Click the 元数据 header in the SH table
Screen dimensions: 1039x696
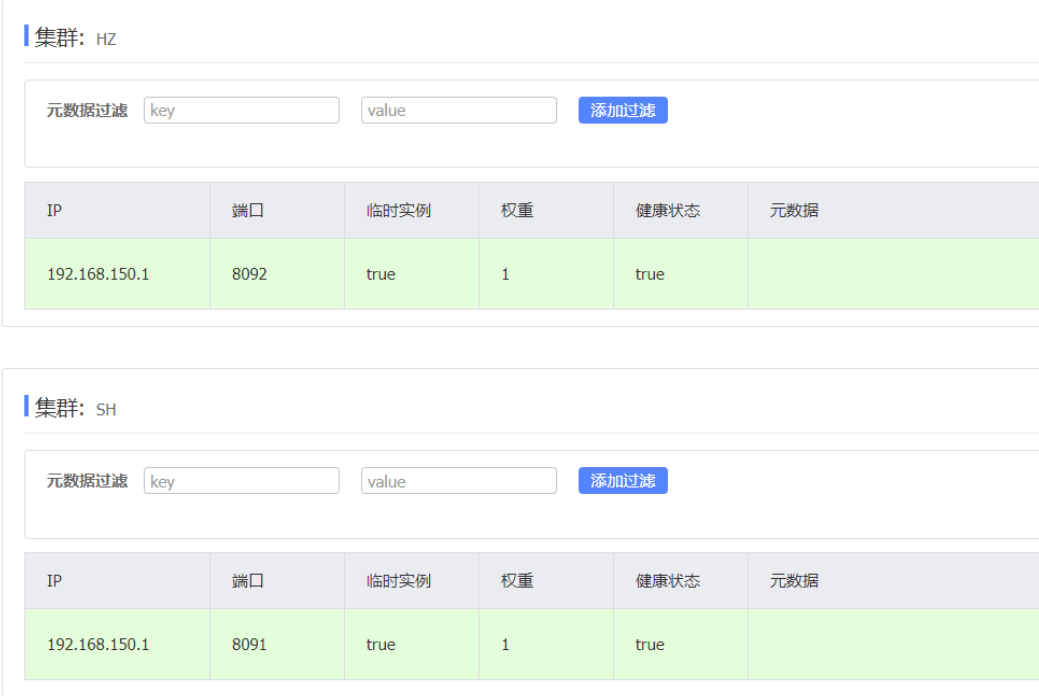tap(794, 581)
